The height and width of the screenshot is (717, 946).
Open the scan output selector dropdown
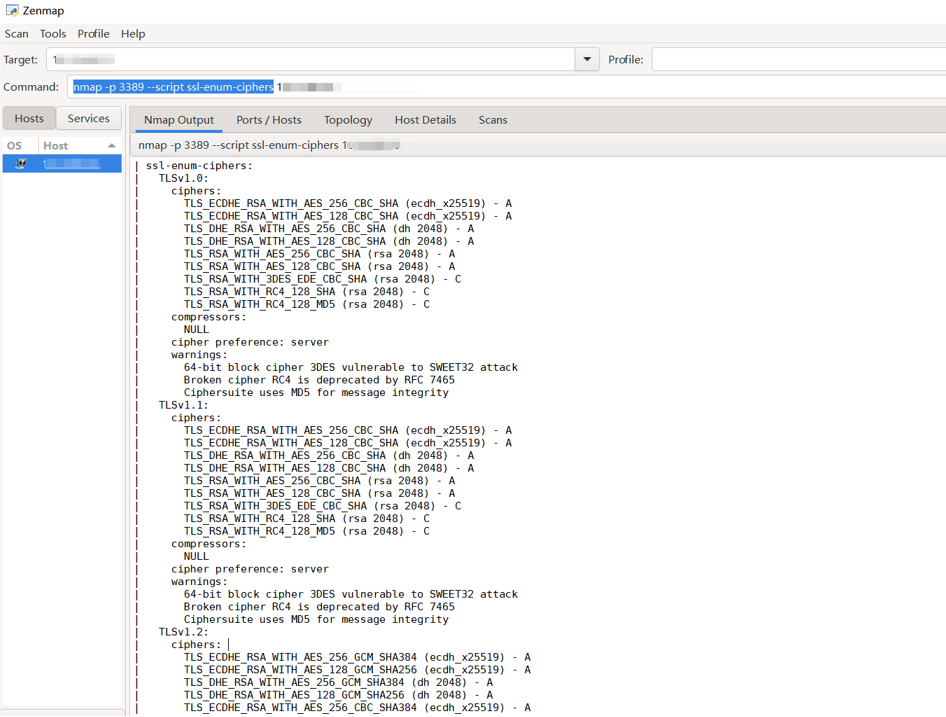(538, 145)
